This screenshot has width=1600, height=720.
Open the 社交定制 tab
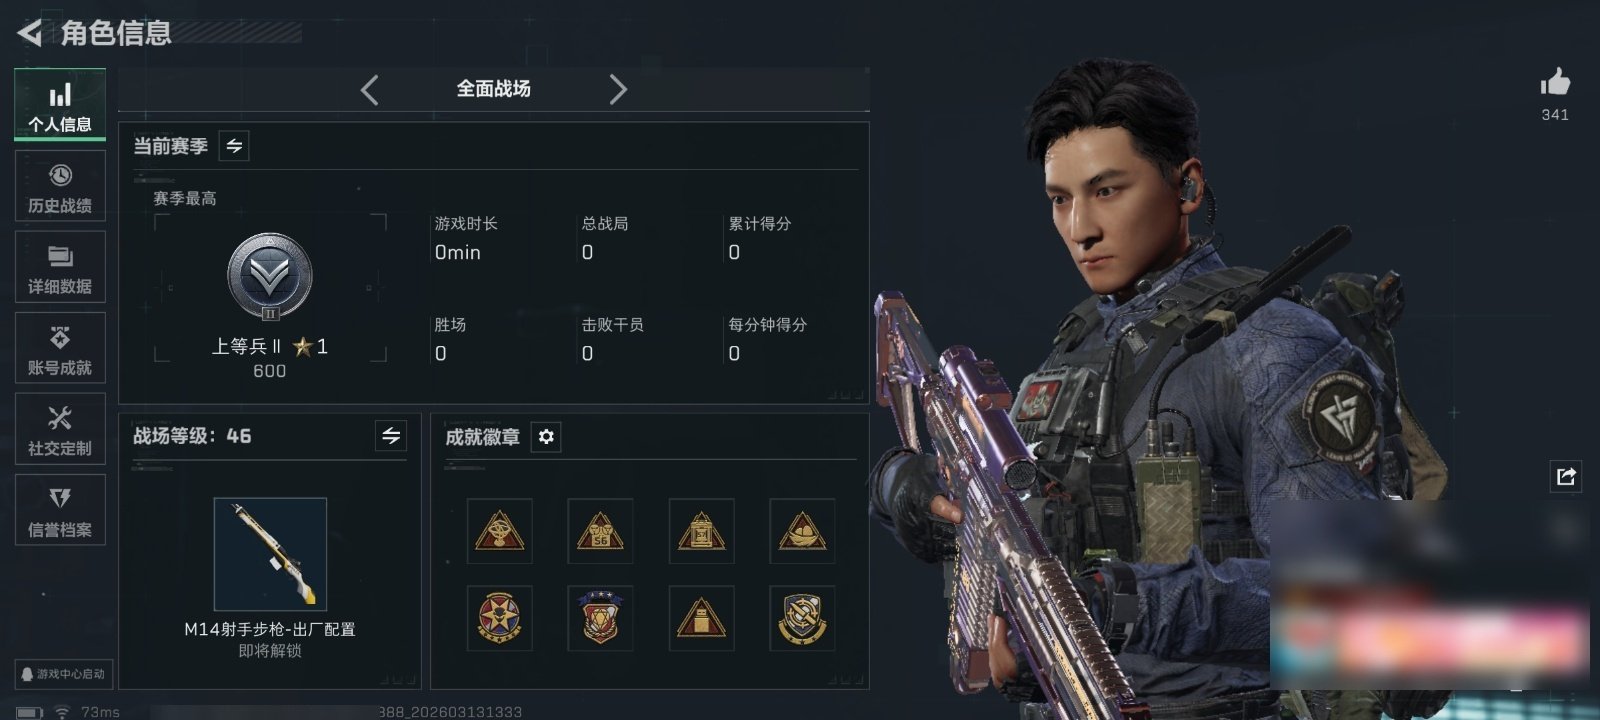coord(60,429)
